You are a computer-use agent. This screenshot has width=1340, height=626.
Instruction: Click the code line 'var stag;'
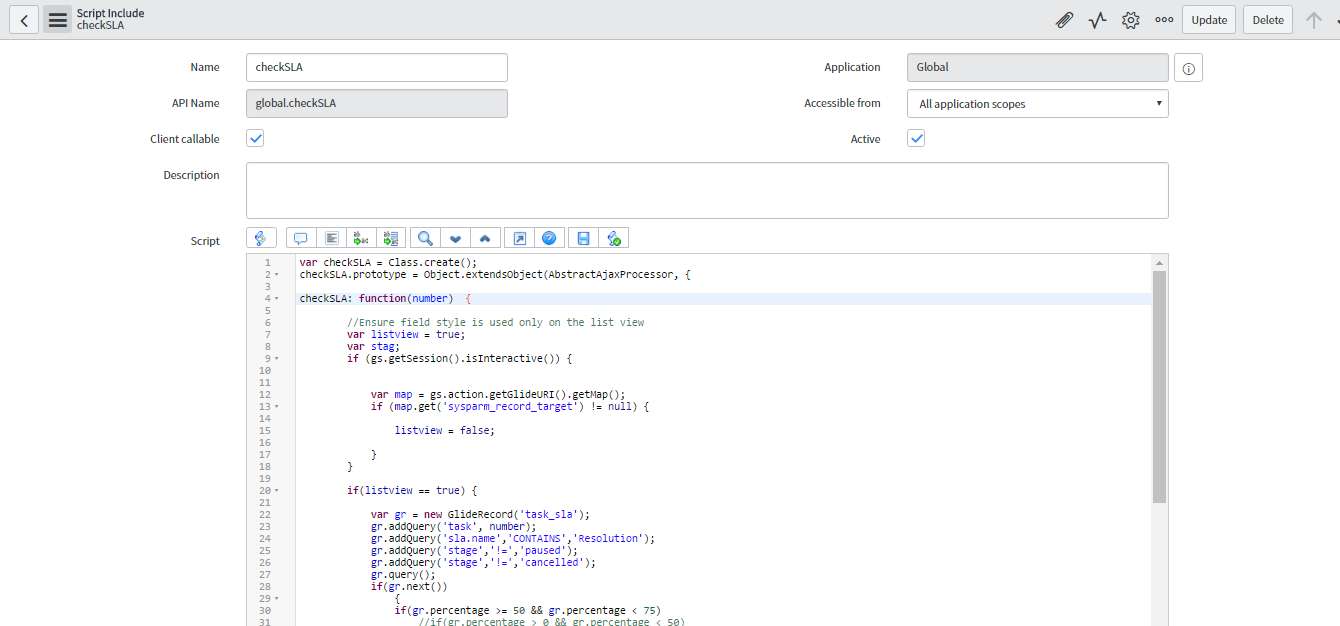point(373,346)
